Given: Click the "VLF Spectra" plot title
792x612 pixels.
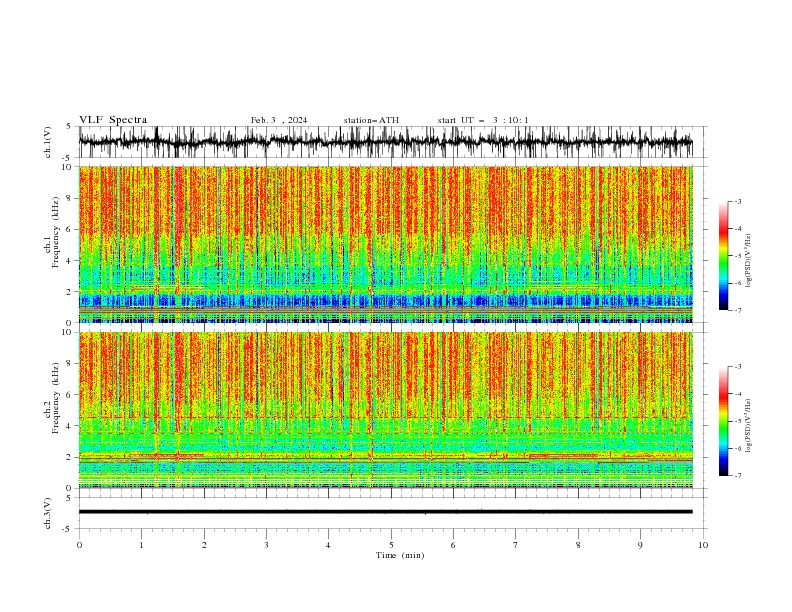Looking at the screenshot, I should coord(113,120).
